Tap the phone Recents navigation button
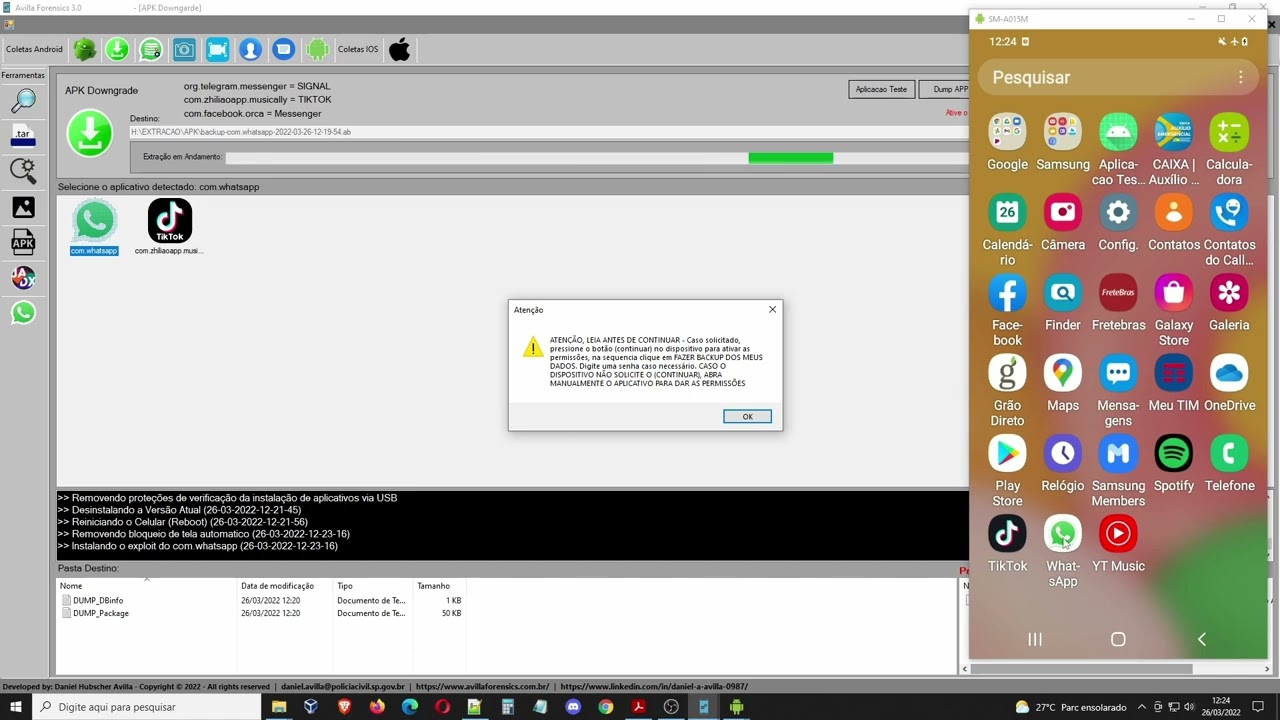The height and width of the screenshot is (720, 1280). point(1035,639)
